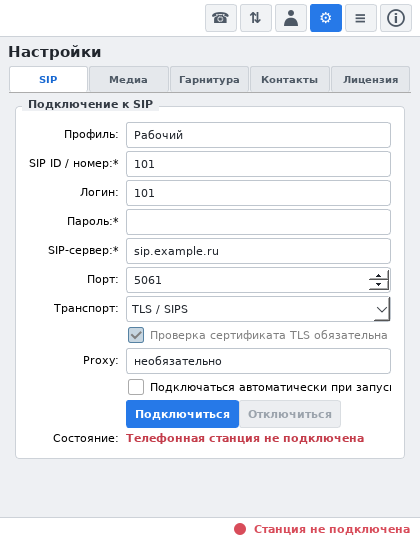Image resolution: width=420 pixels, height=540 pixels.
Task: Open the contacts person icon
Action: click(291, 18)
